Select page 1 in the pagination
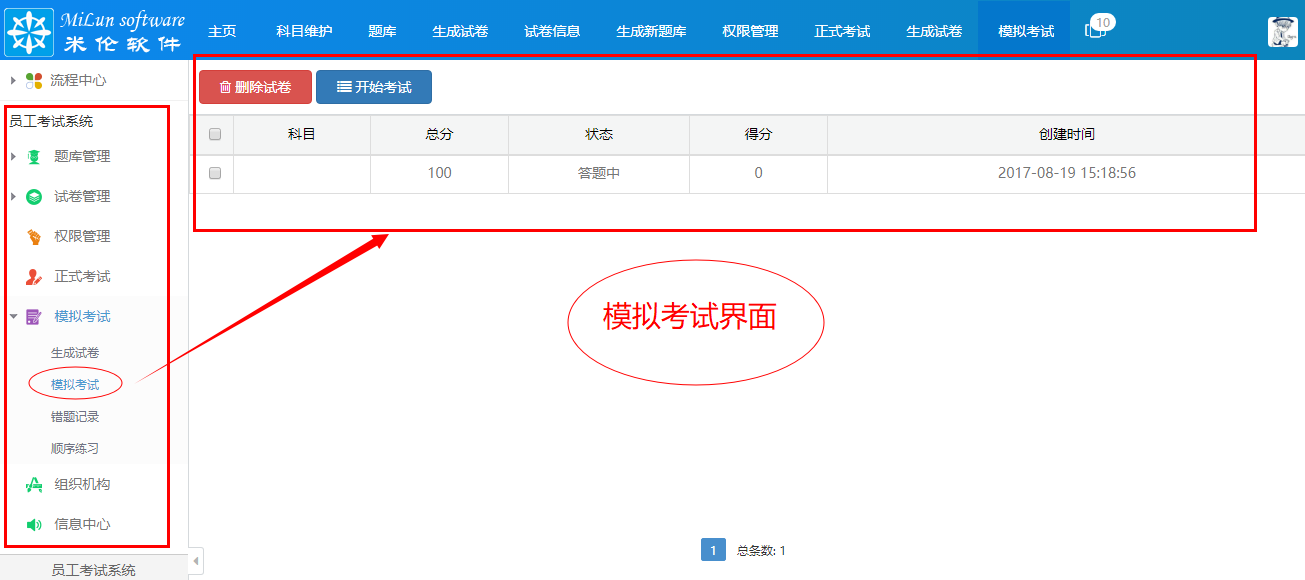 (712, 550)
